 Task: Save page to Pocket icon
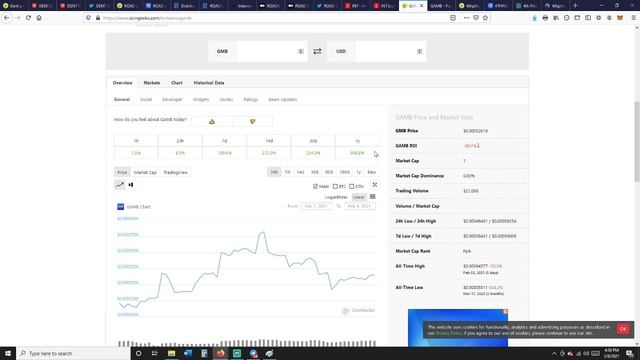[476, 18]
